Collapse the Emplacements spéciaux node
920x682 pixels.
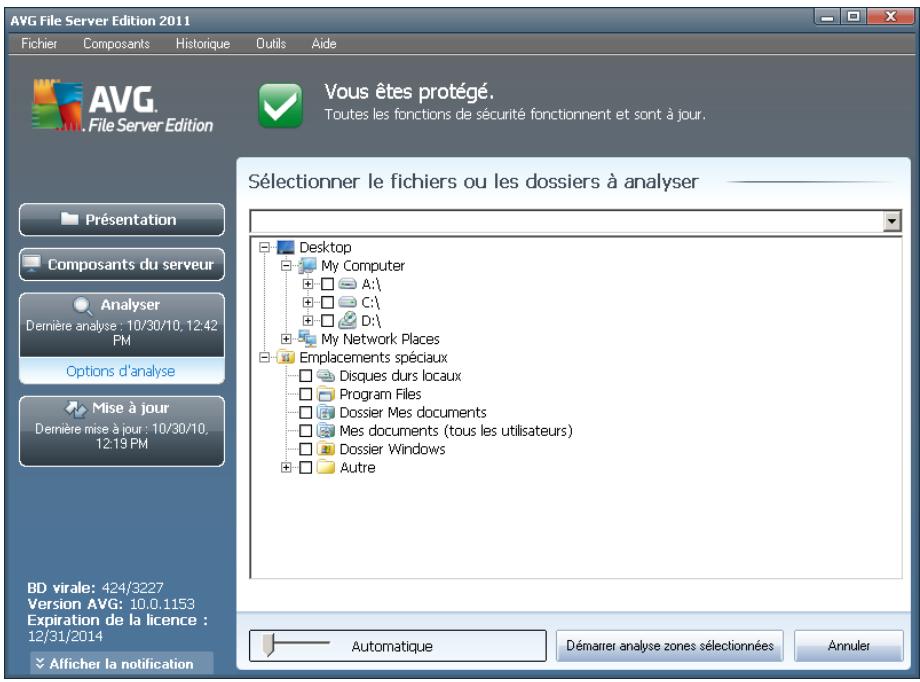coord(265,357)
